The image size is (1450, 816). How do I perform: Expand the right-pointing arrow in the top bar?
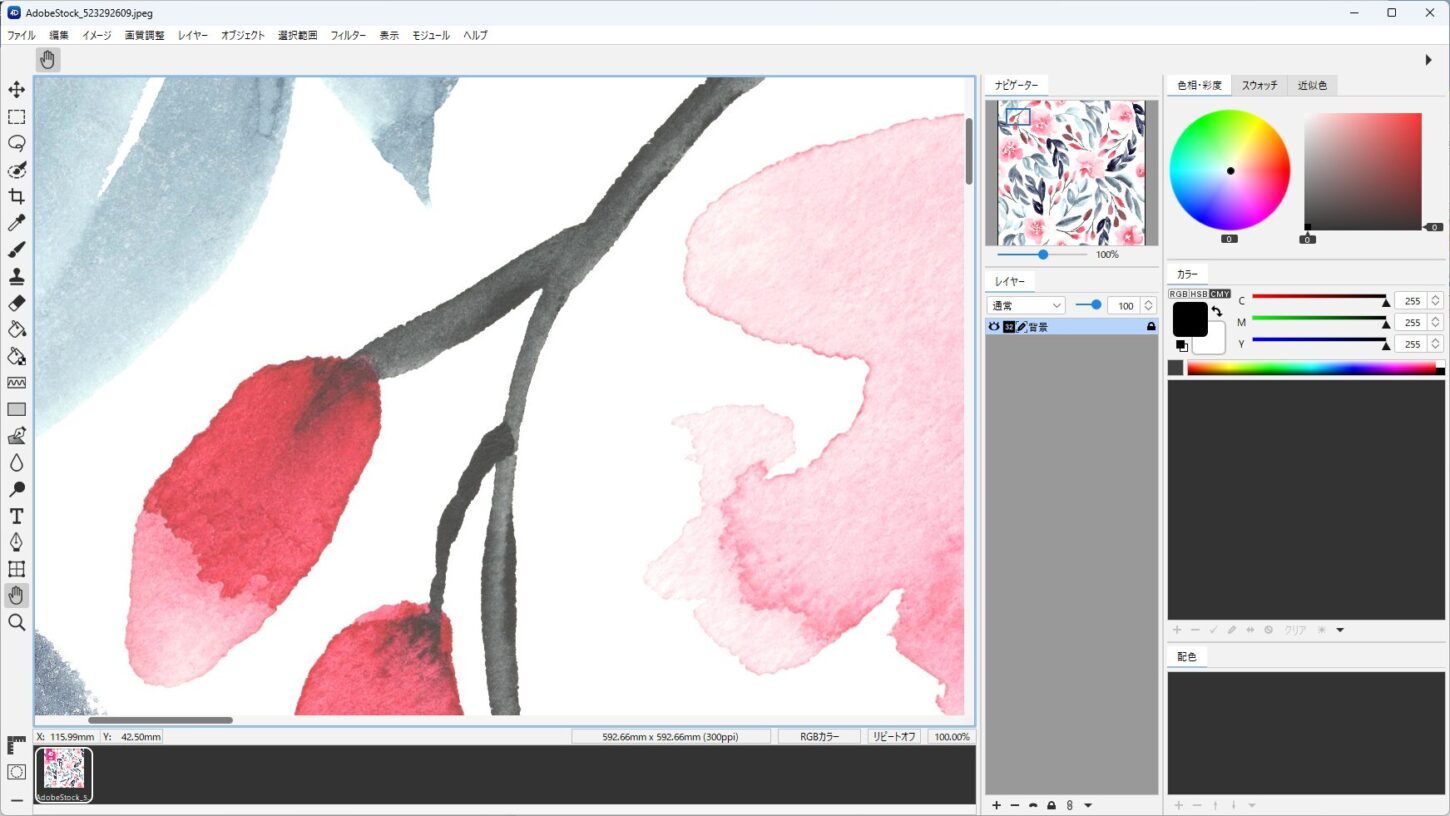1428,60
